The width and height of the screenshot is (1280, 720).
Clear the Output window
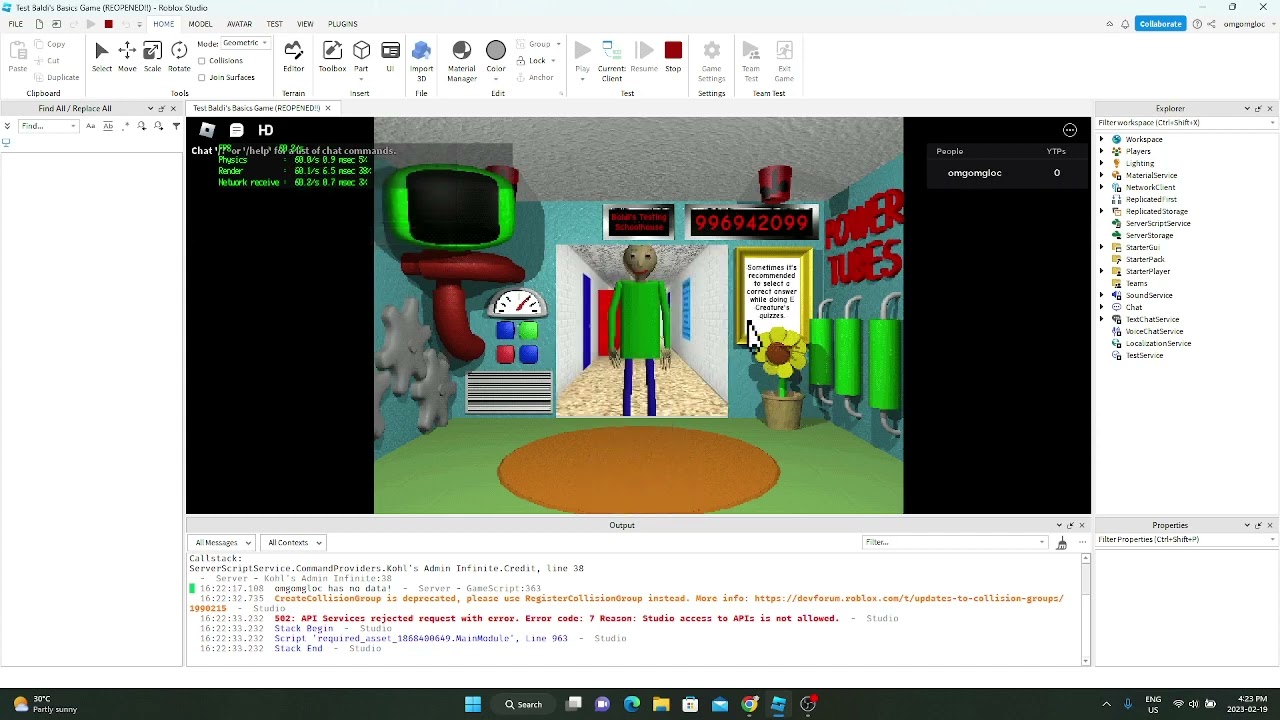pos(1062,543)
